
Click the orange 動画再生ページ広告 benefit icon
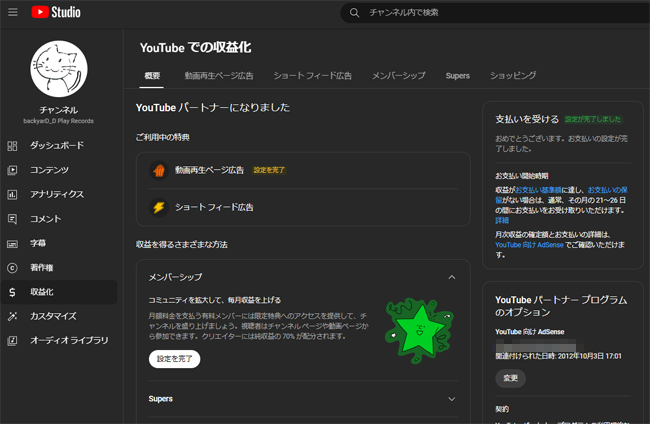(x=159, y=170)
